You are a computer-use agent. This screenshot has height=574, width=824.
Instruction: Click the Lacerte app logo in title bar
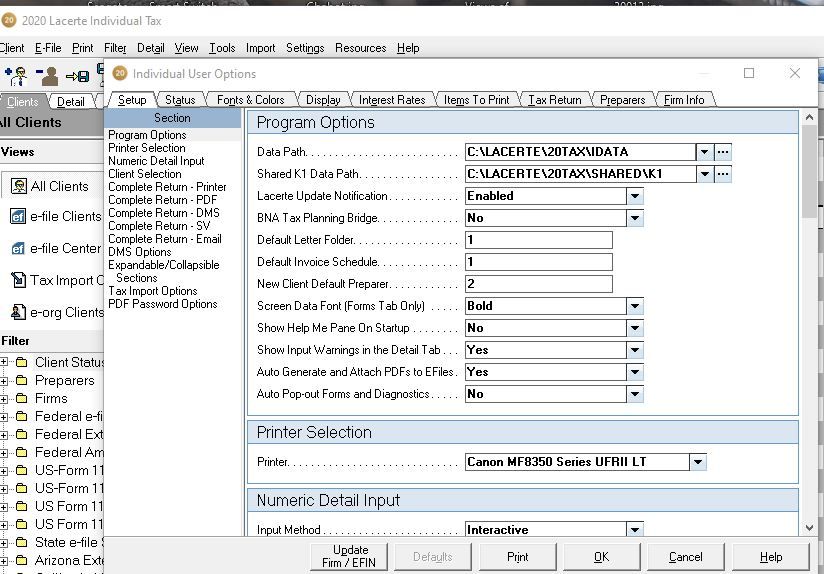tap(9, 20)
